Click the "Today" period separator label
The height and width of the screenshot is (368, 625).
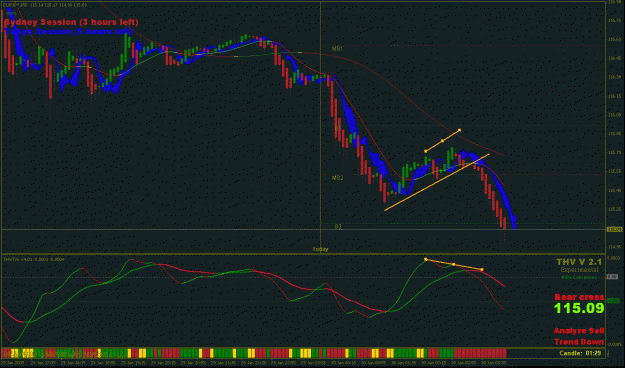coord(320,249)
